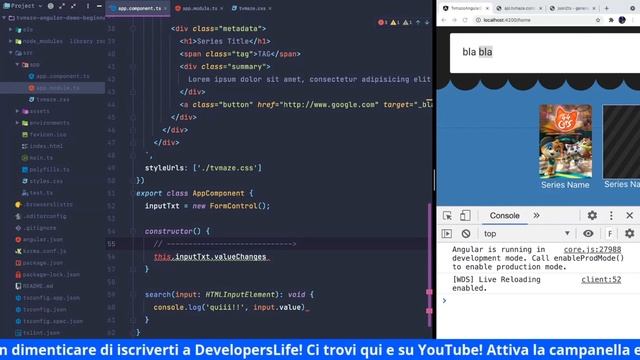Viewport: 640px width, 360px height.
Task: Click Chrome back button
Action: pos(444,20)
